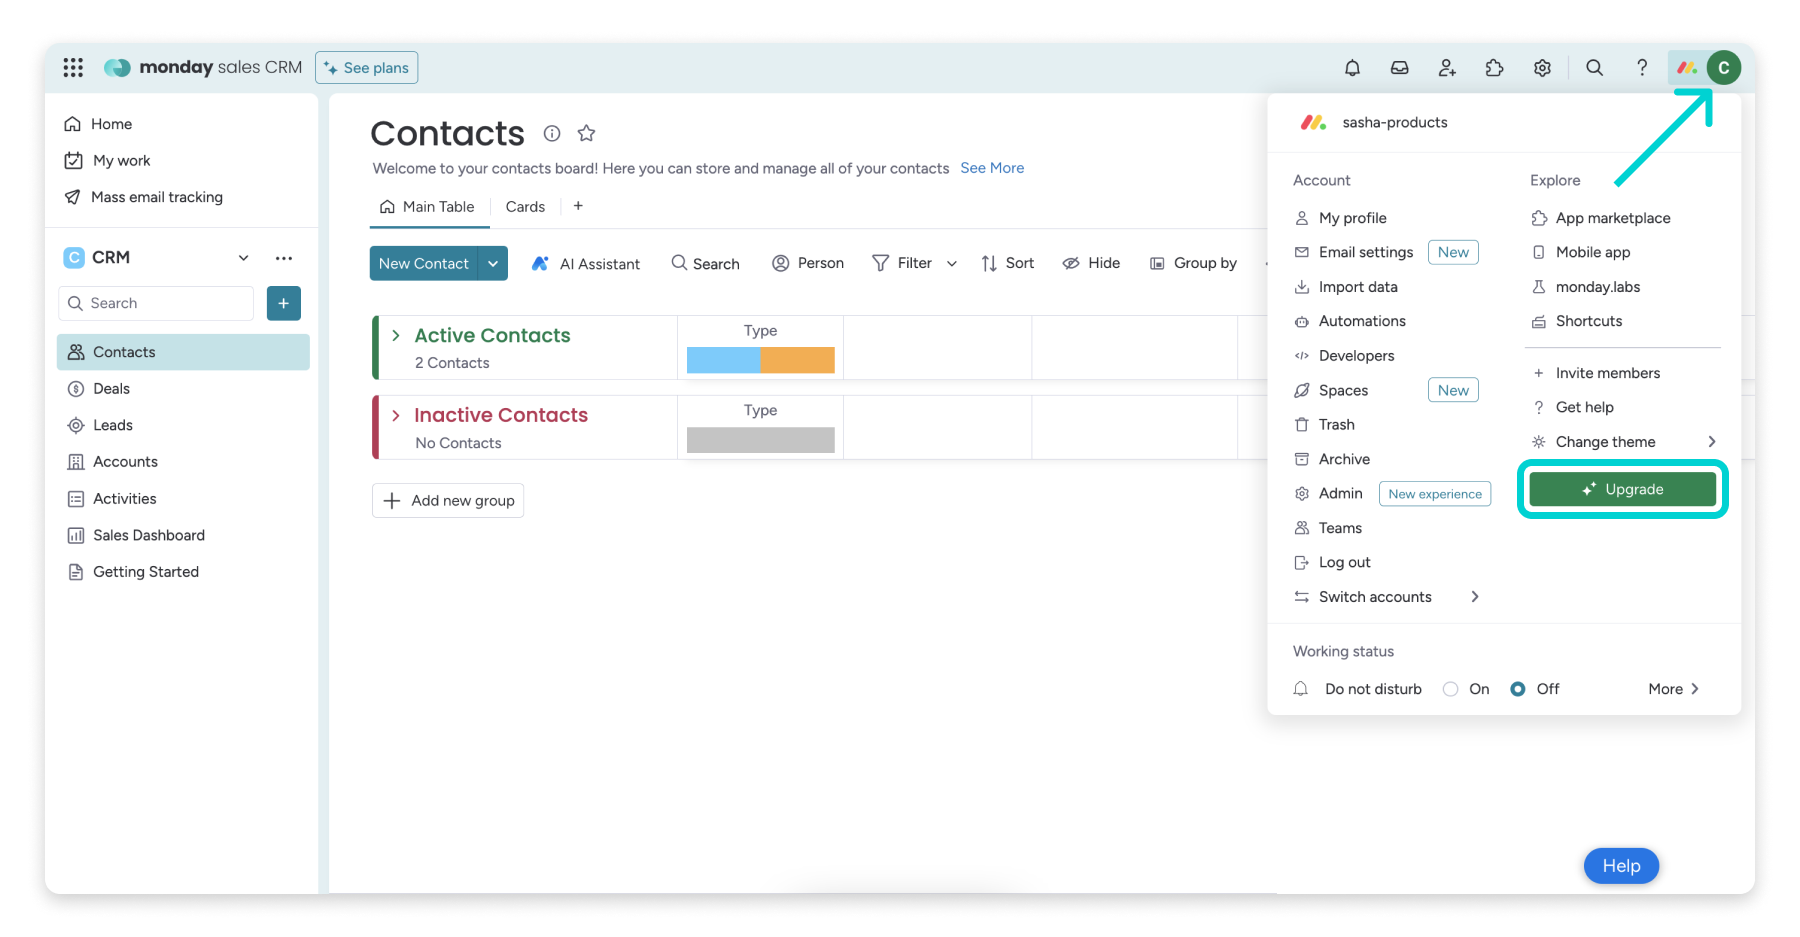Click the invite members icon in top bar
The width and height of the screenshot is (1800, 937).
1447,67
